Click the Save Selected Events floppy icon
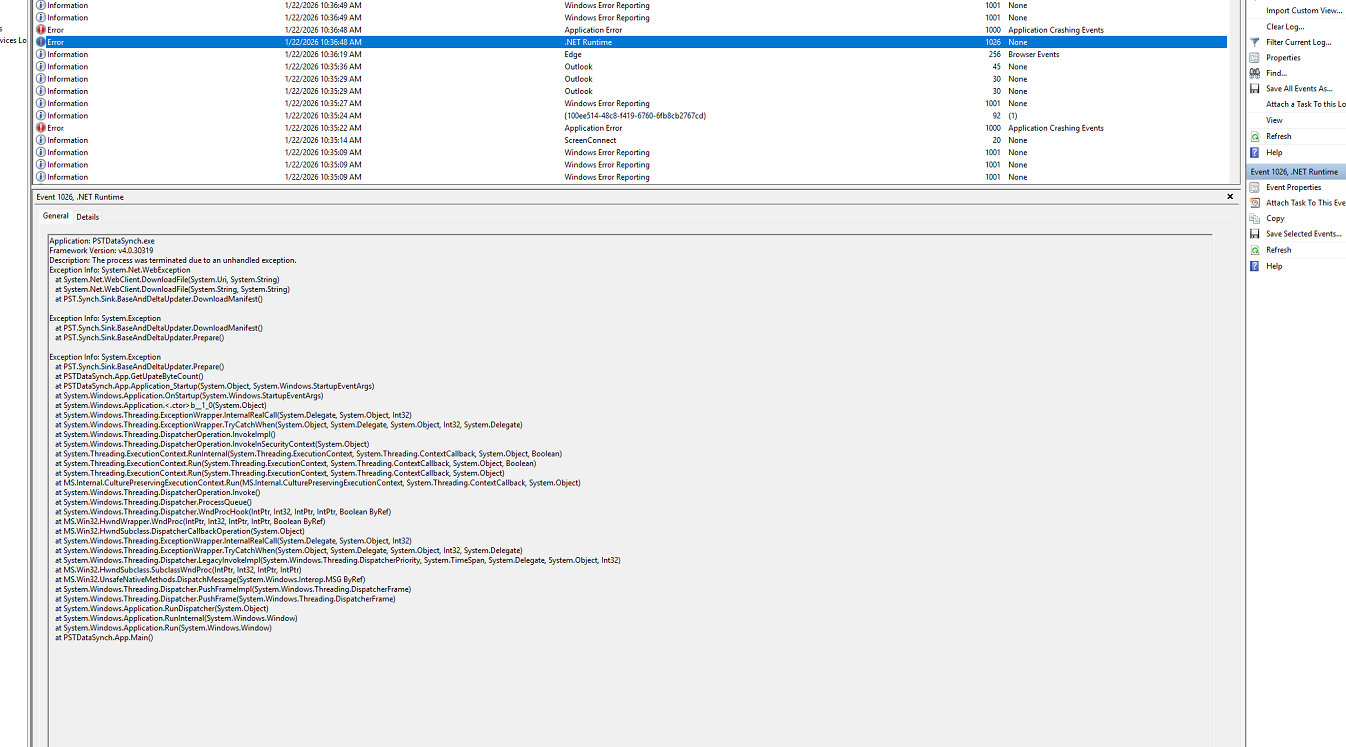The width and height of the screenshot is (1346, 747). [x=1255, y=234]
